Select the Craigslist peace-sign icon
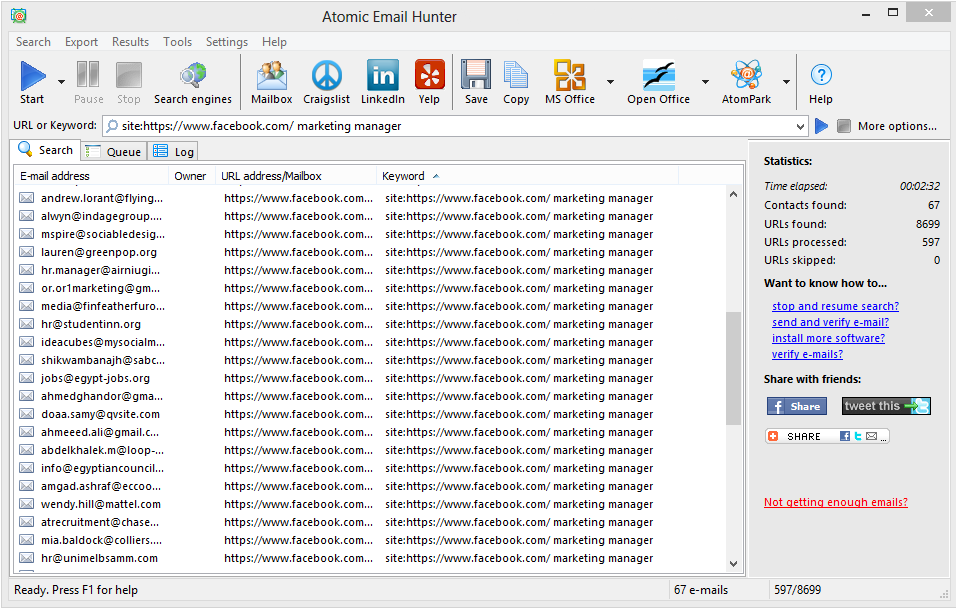The height and width of the screenshot is (609, 956). coord(326,77)
